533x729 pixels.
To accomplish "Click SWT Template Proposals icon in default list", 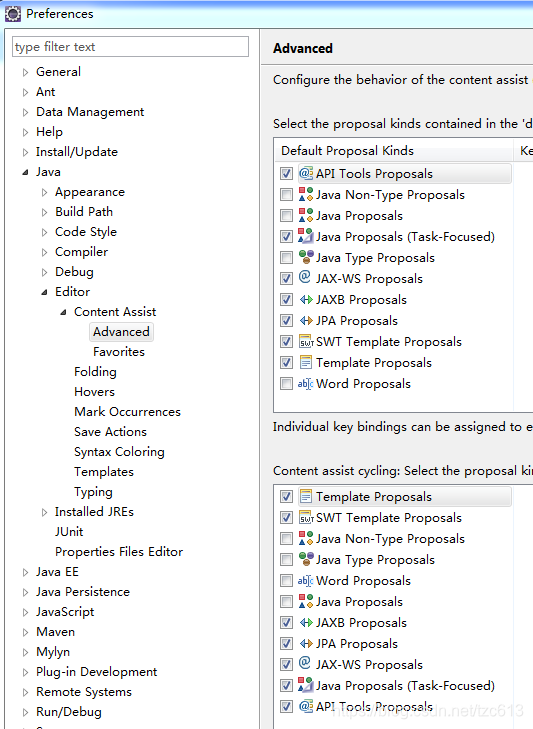I will [306, 341].
